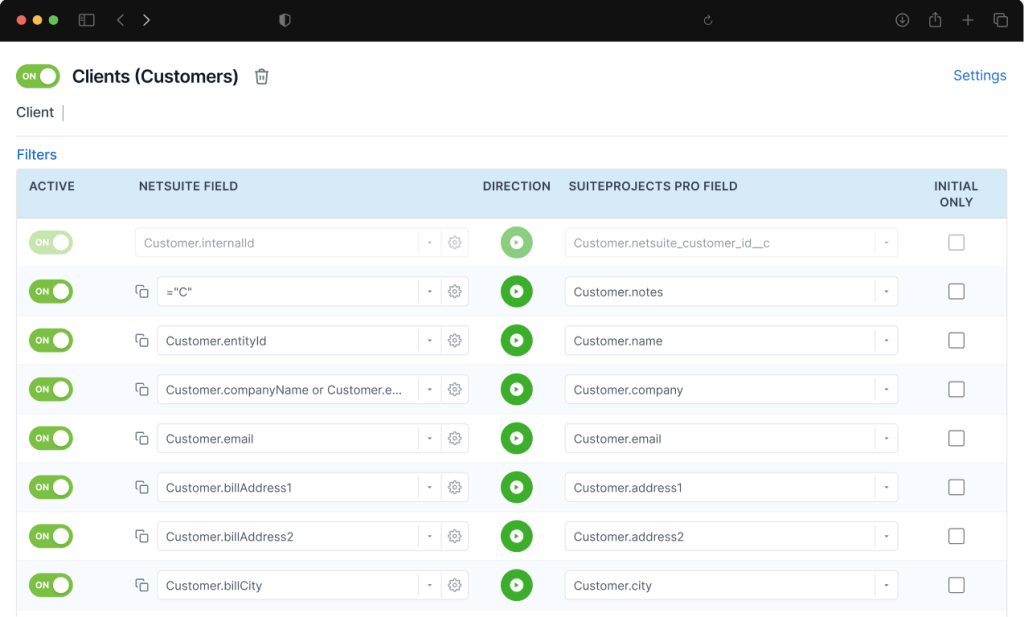The width and height of the screenshot is (1024, 617).
Task: Duplicate the Customer.entityId mapping row
Action: point(142,340)
